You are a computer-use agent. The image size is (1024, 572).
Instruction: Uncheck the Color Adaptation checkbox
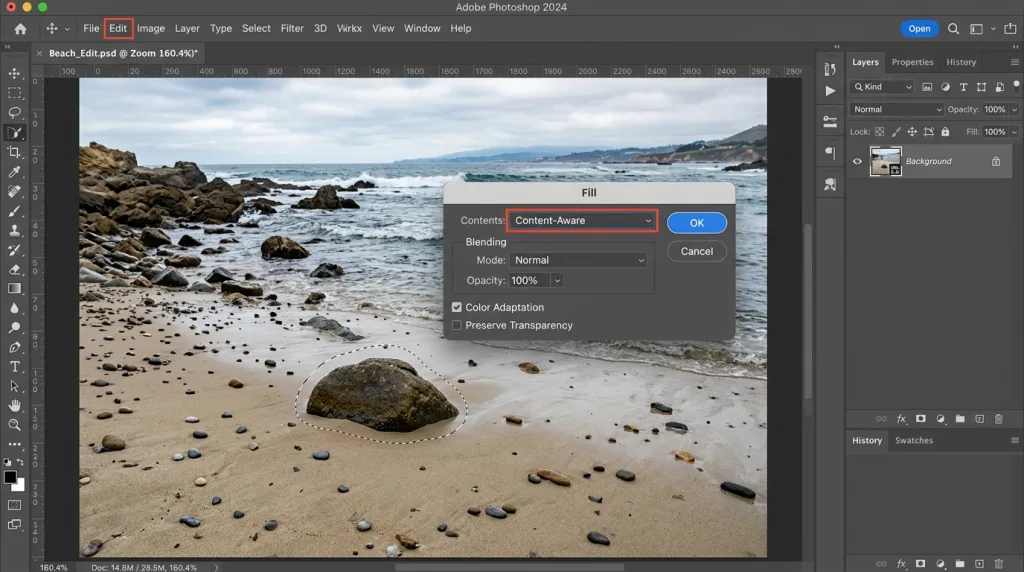tap(457, 307)
